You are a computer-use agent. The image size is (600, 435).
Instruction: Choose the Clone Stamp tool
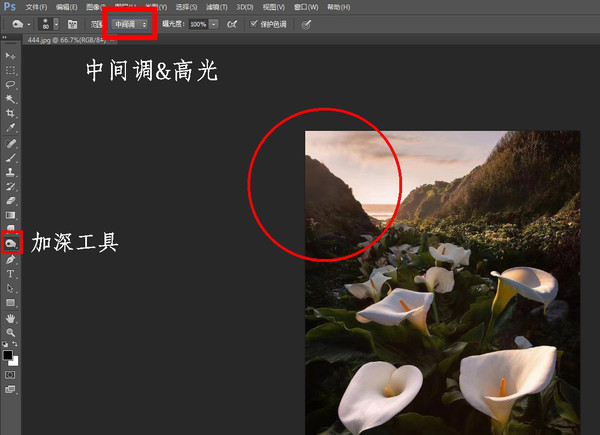pos(11,171)
